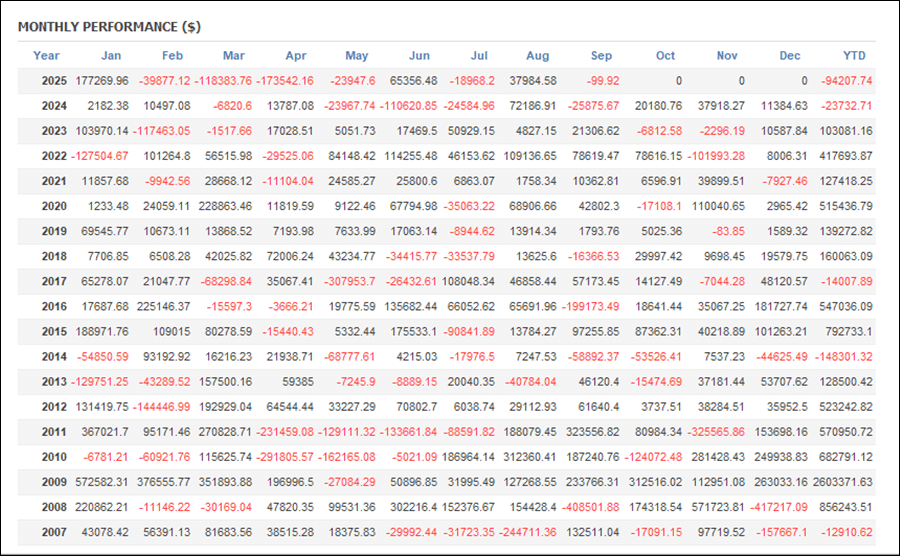Click 2025 YTD value -94207.74
This screenshot has width=900, height=556.
tap(844, 81)
